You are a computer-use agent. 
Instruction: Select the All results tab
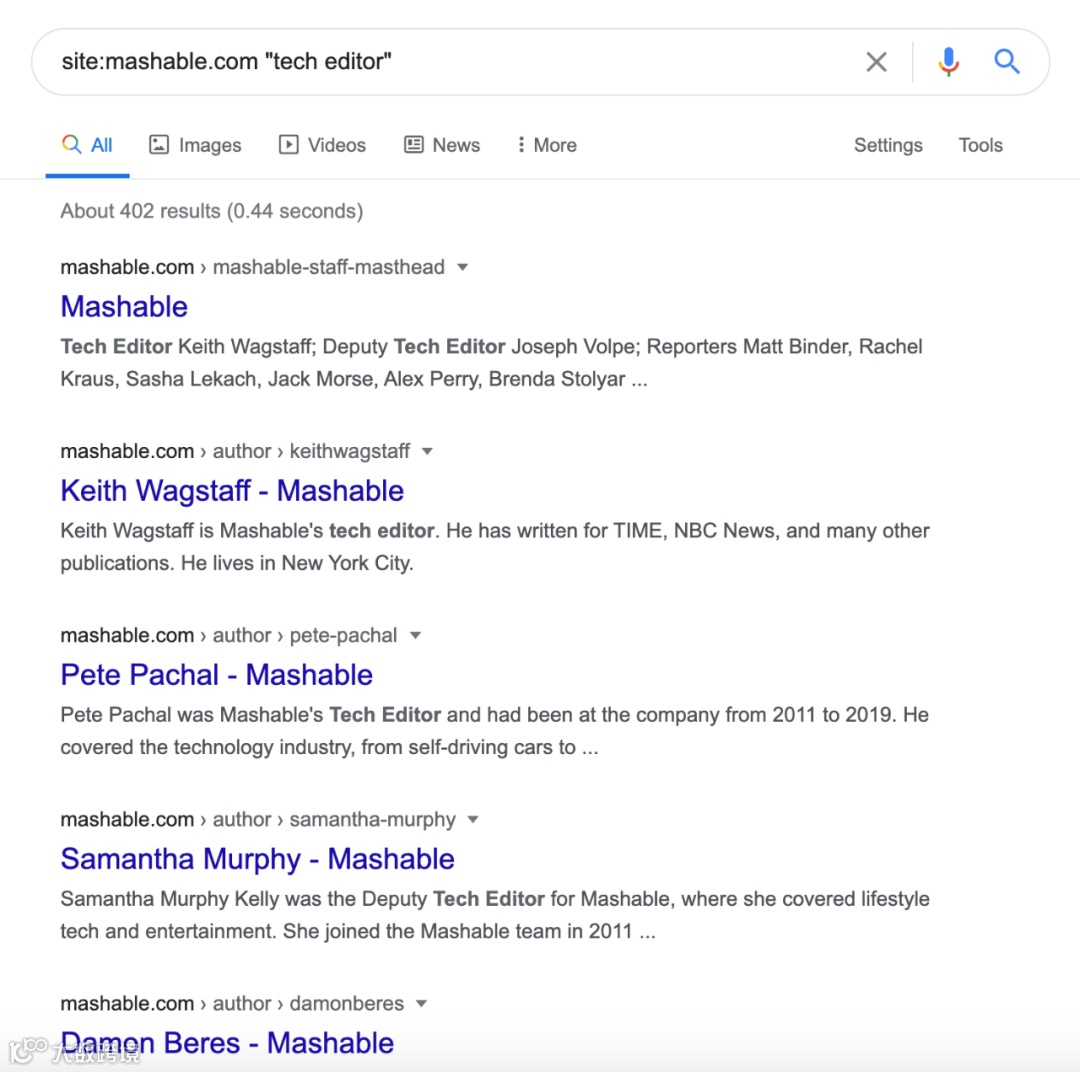tap(87, 145)
